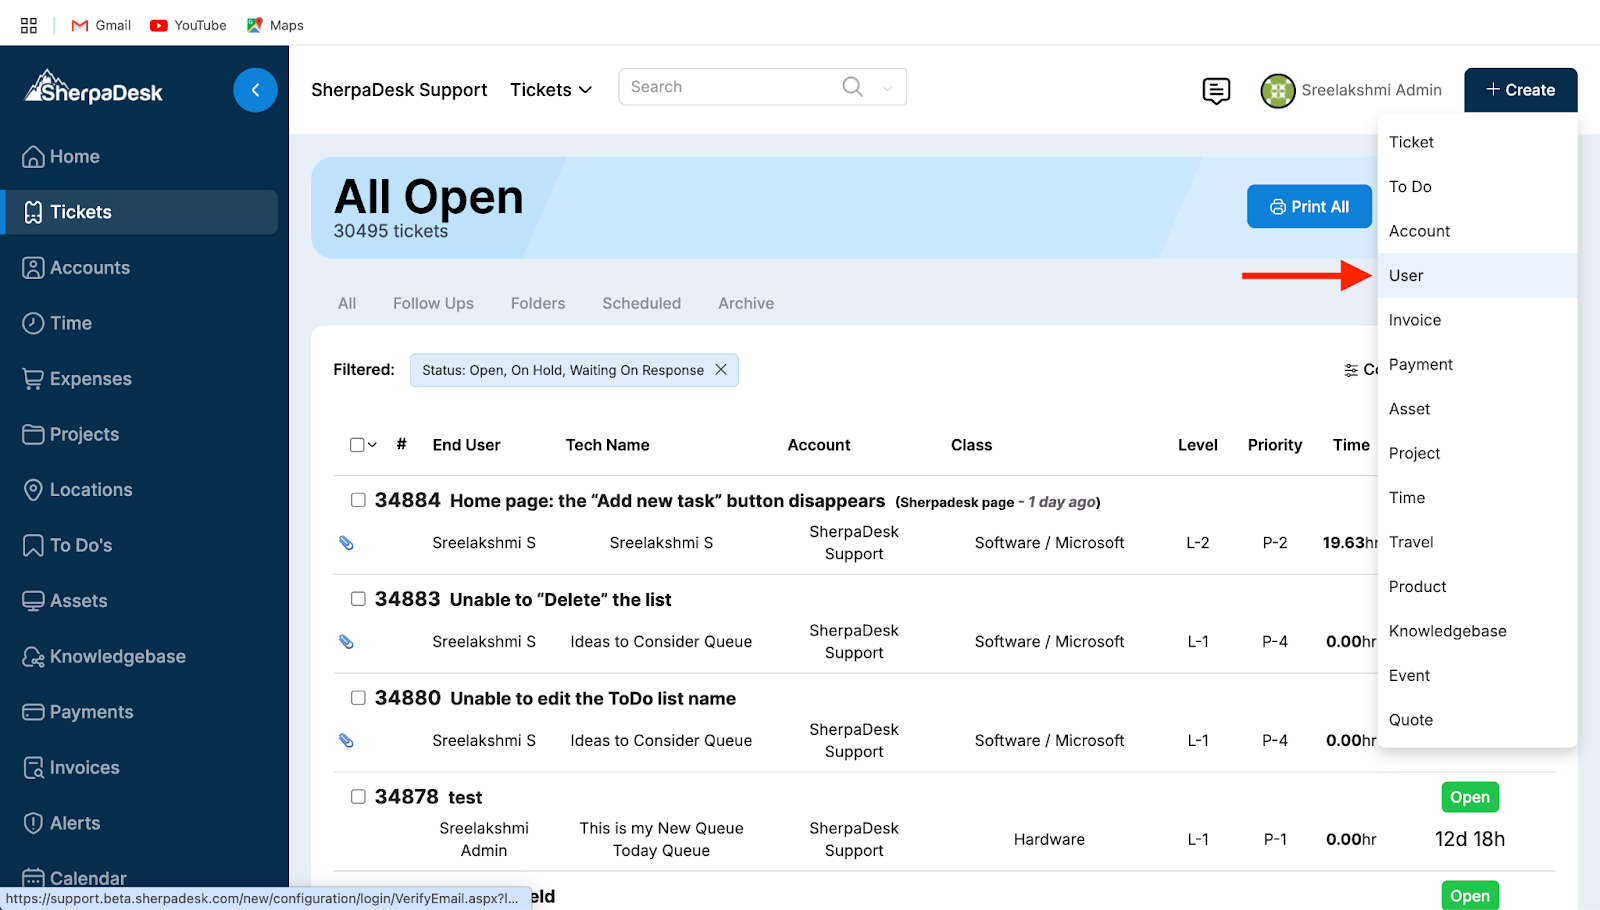Check the select-all tickets checkbox

(357, 445)
